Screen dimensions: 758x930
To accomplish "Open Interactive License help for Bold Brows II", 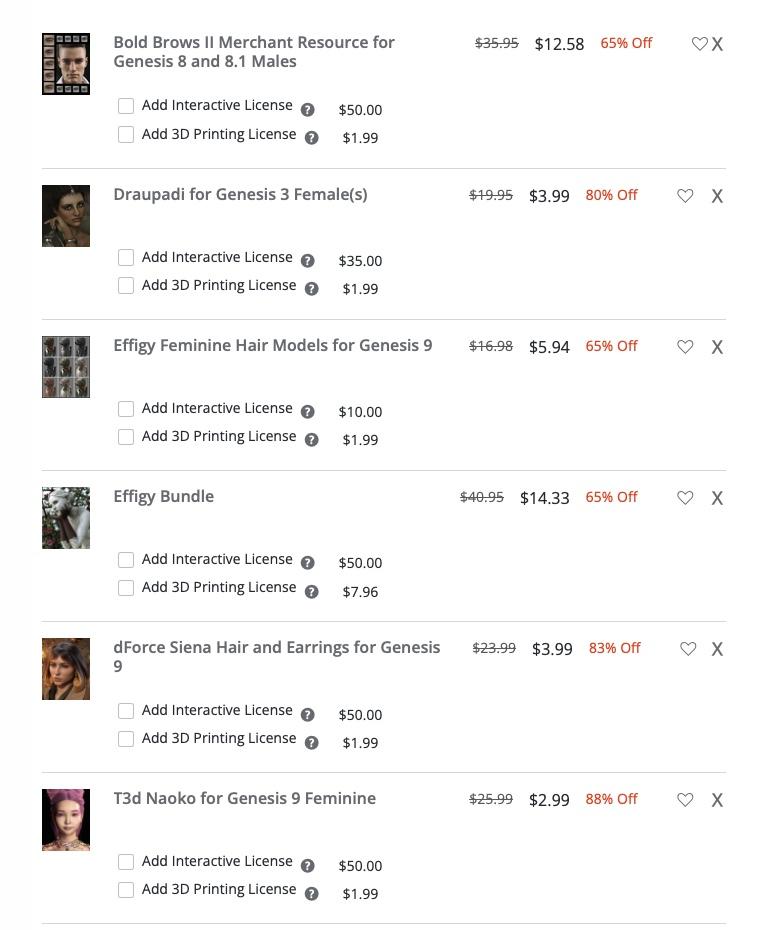I will tap(308, 110).
